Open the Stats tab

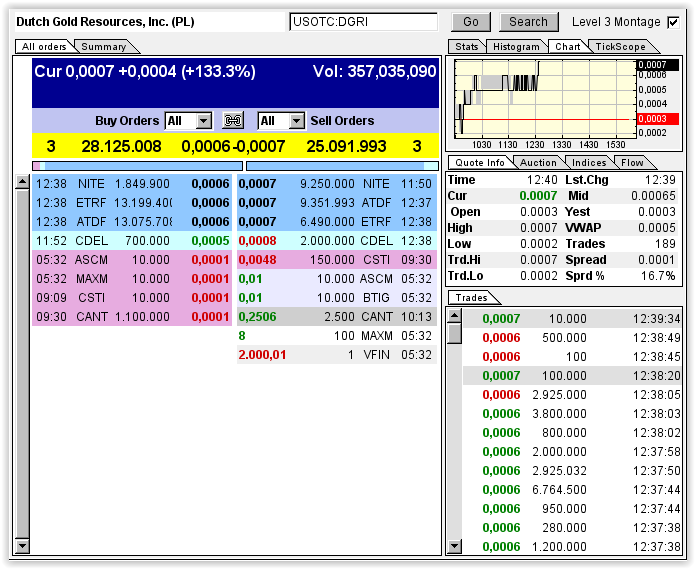(467, 47)
